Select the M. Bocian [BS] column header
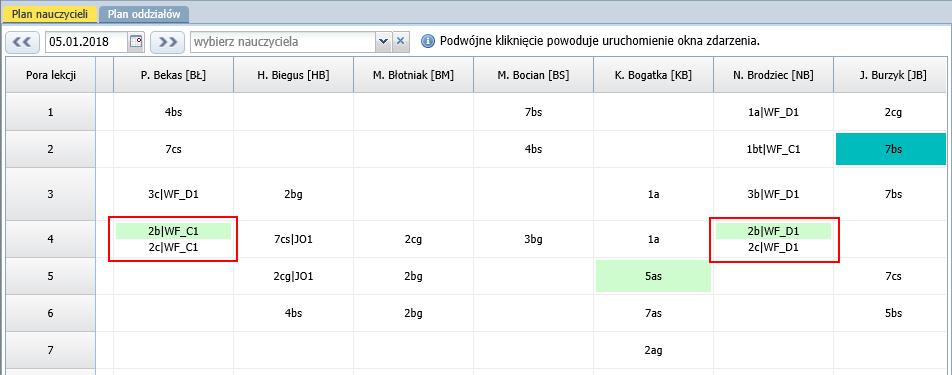 tap(533, 75)
